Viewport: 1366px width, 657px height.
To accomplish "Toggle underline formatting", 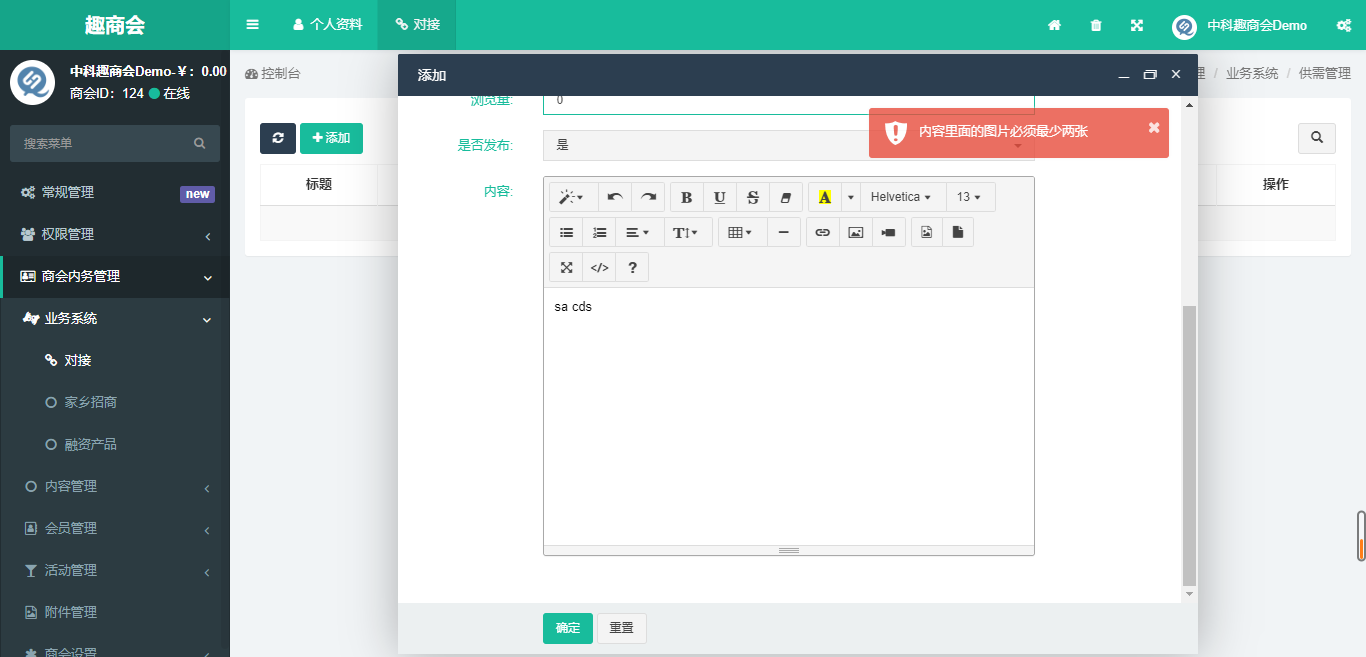I will pyautogui.click(x=719, y=197).
